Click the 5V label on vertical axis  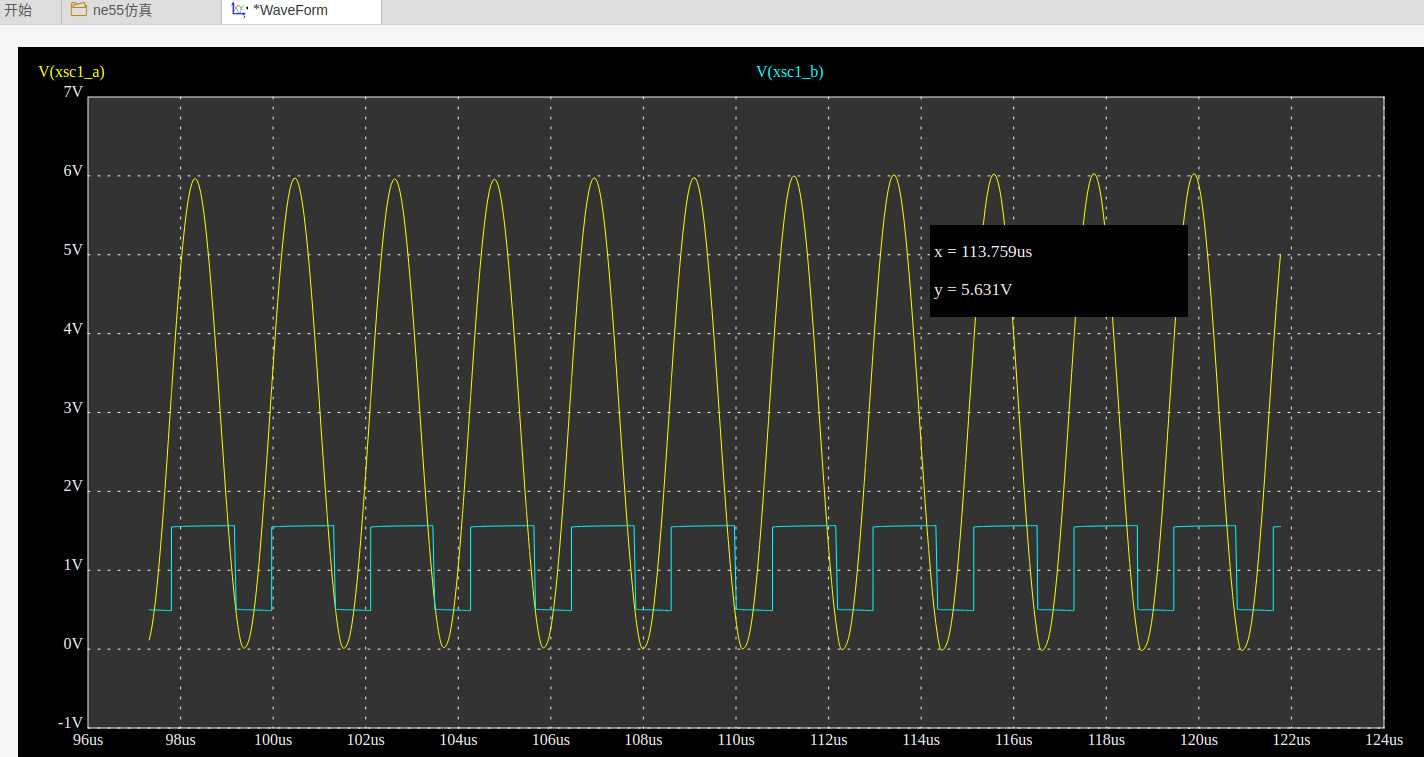point(73,250)
